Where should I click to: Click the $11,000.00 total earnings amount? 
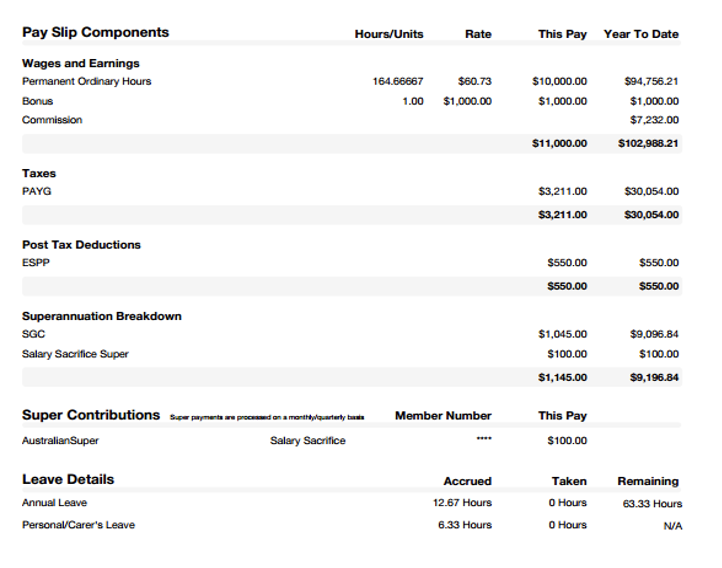click(559, 143)
